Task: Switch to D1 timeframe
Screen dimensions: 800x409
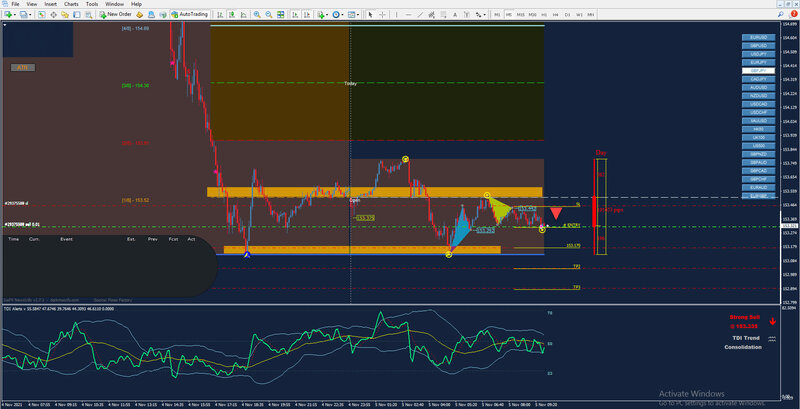Action: click(x=567, y=15)
